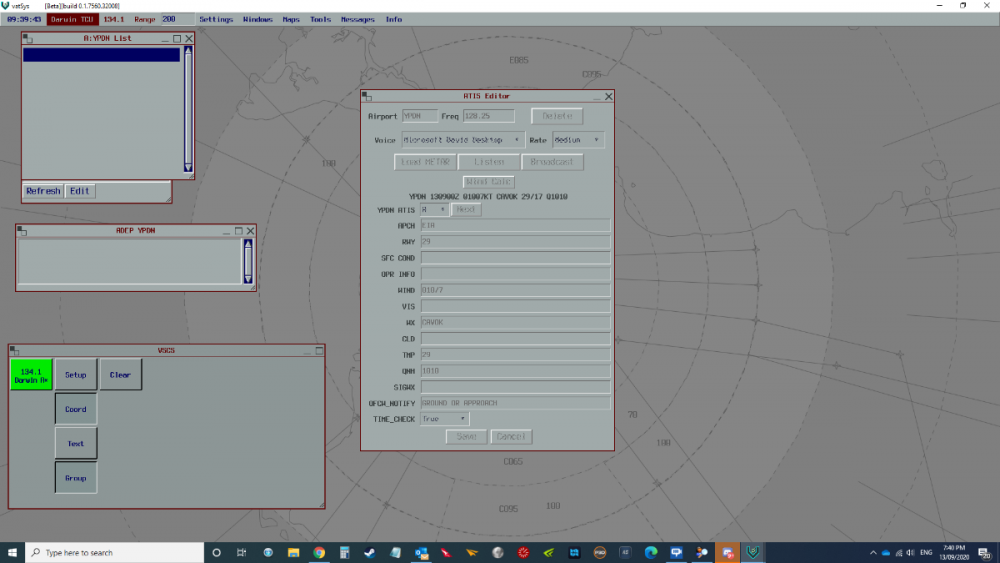Open the Settings menu

coord(216,19)
